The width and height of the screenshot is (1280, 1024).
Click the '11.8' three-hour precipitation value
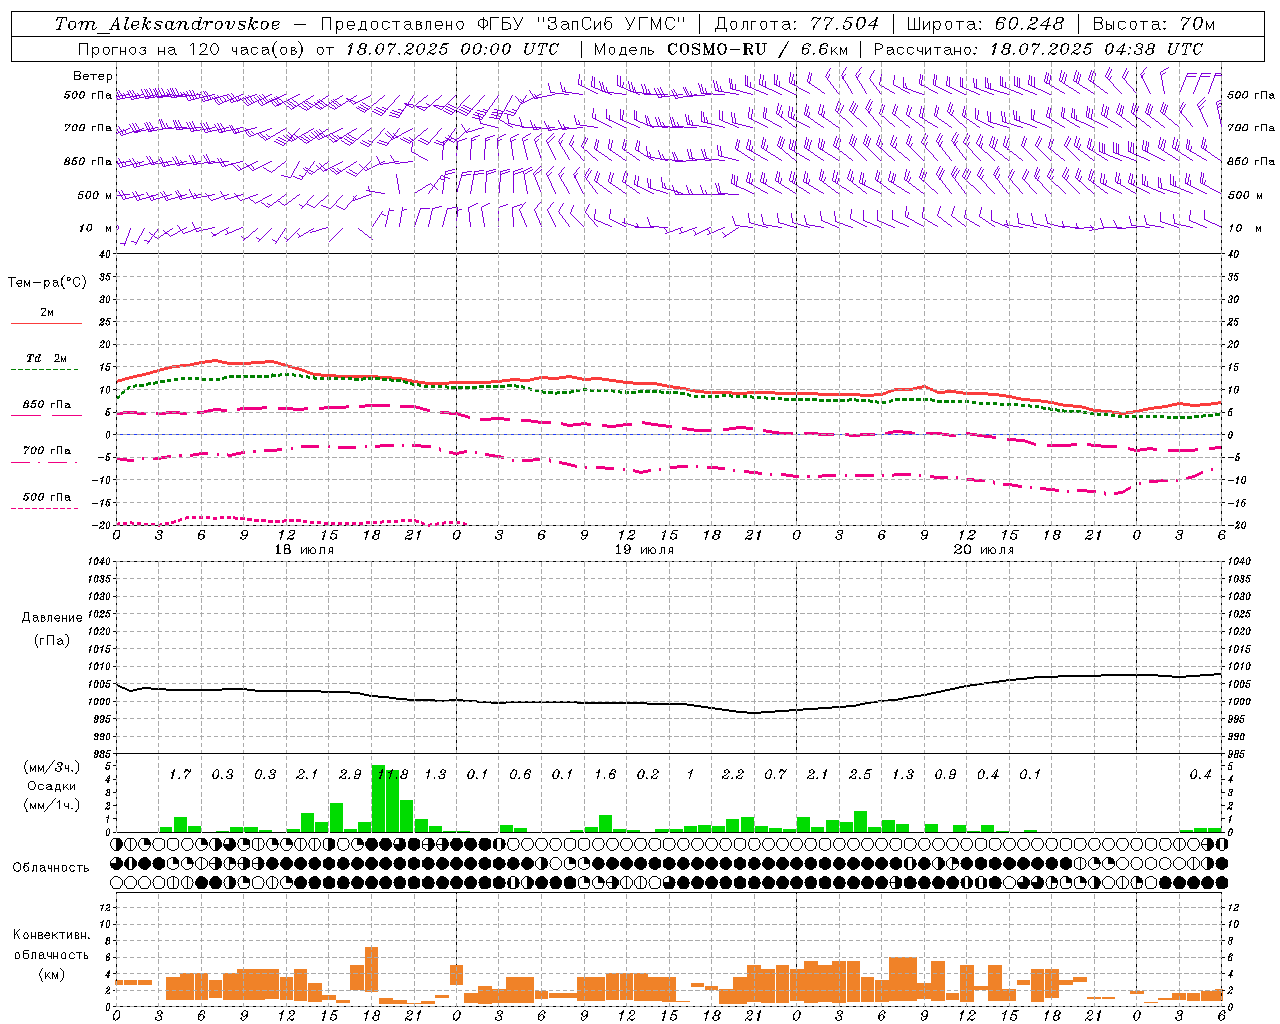point(392,775)
